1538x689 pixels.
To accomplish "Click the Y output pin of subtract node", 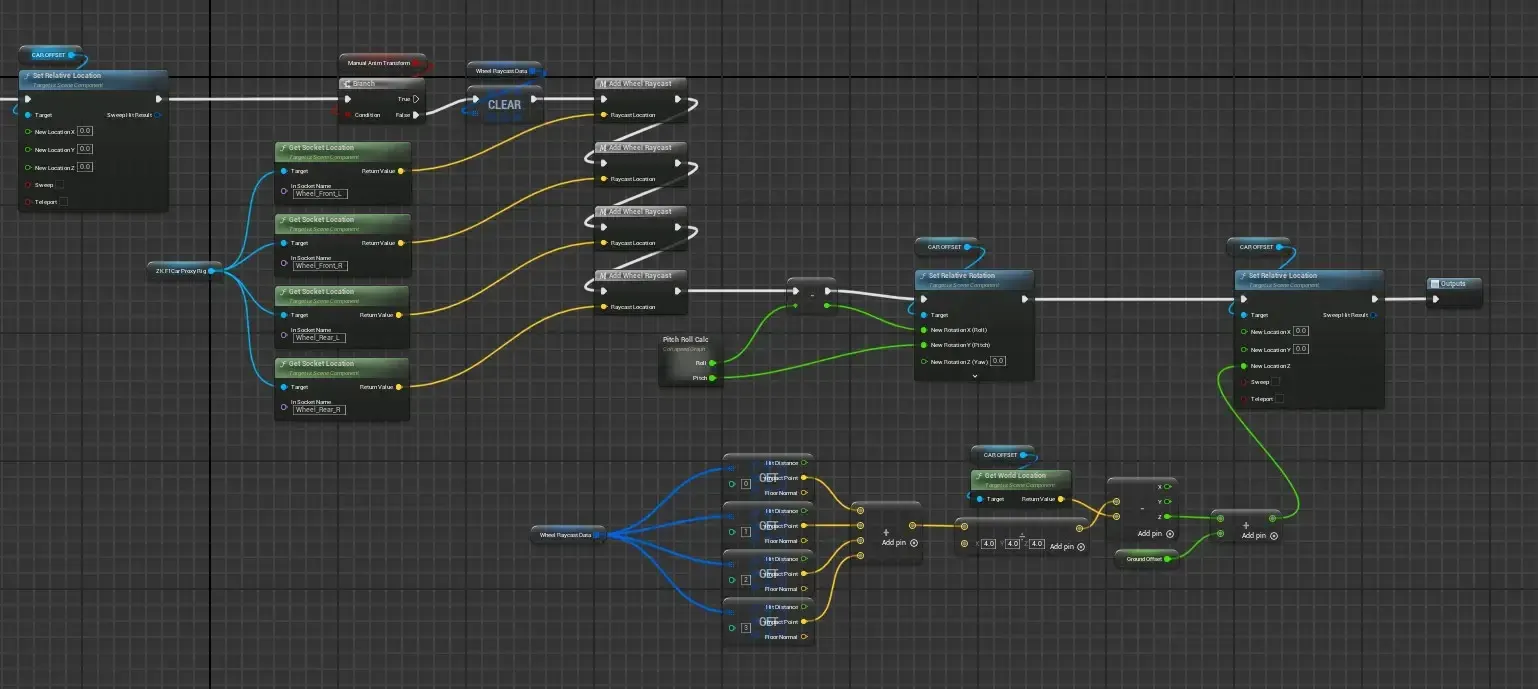I will (x=1169, y=501).
